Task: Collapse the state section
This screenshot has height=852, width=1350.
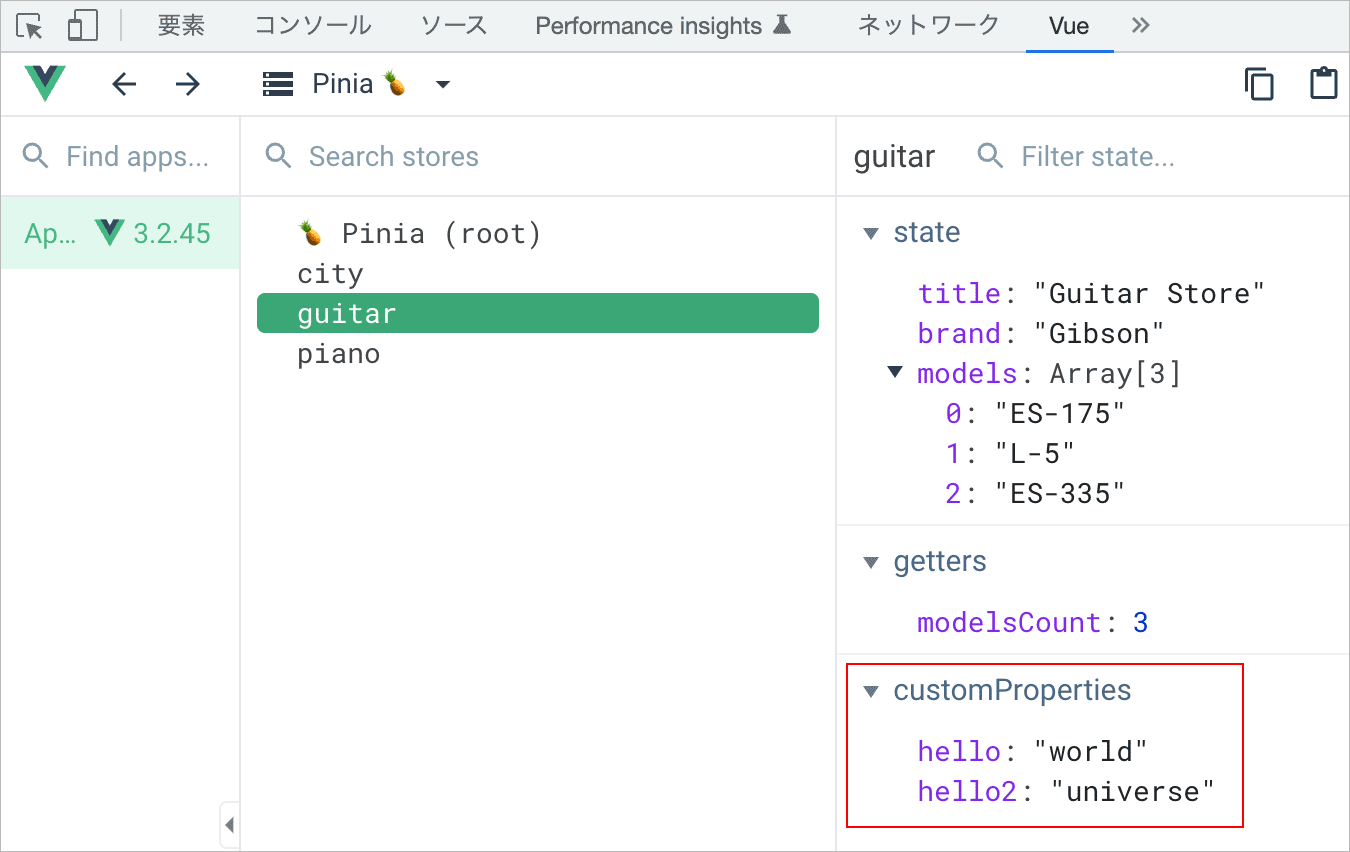Action: [x=871, y=233]
